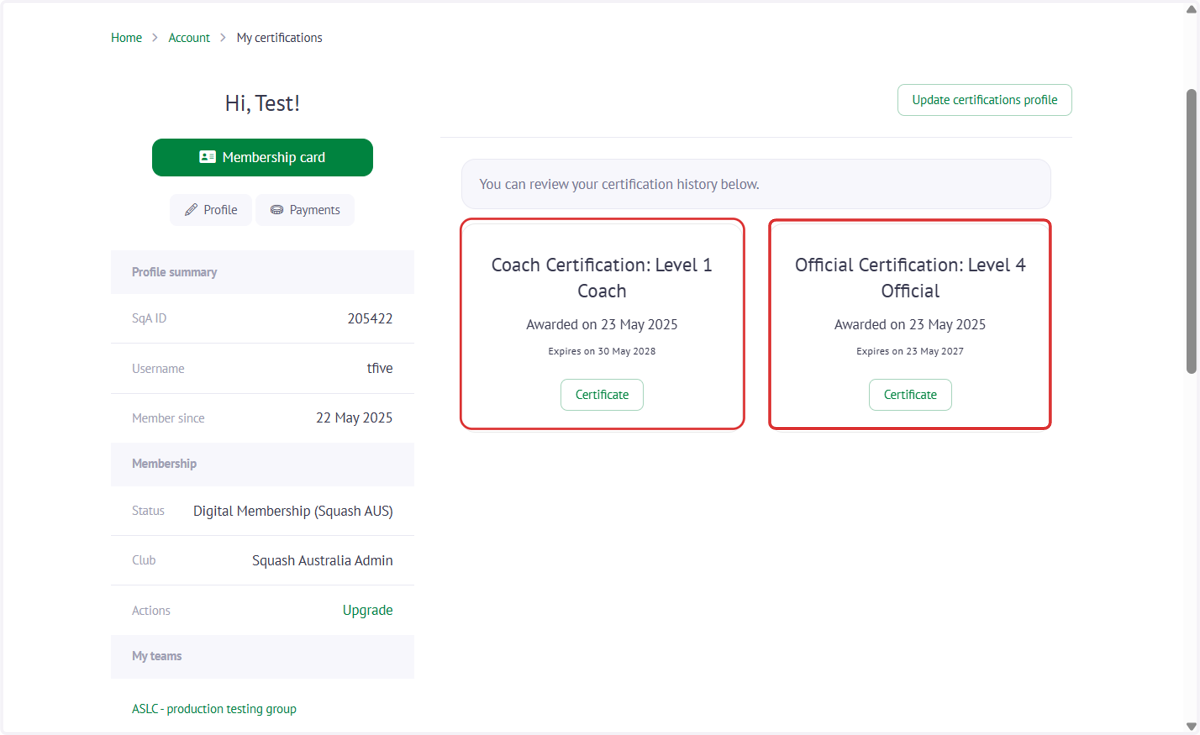The height and width of the screenshot is (735, 1200).
Task: Go to Account breadcrumb link
Action: 189,38
